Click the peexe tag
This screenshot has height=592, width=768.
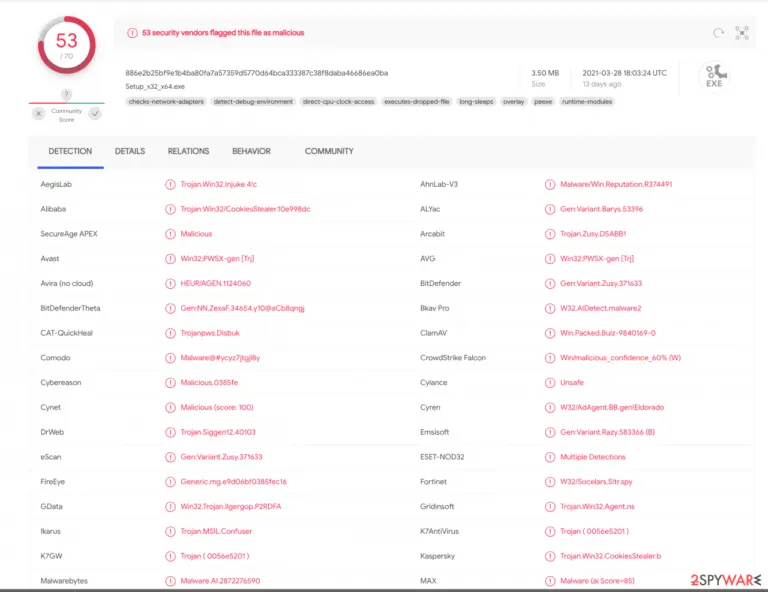click(x=543, y=102)
